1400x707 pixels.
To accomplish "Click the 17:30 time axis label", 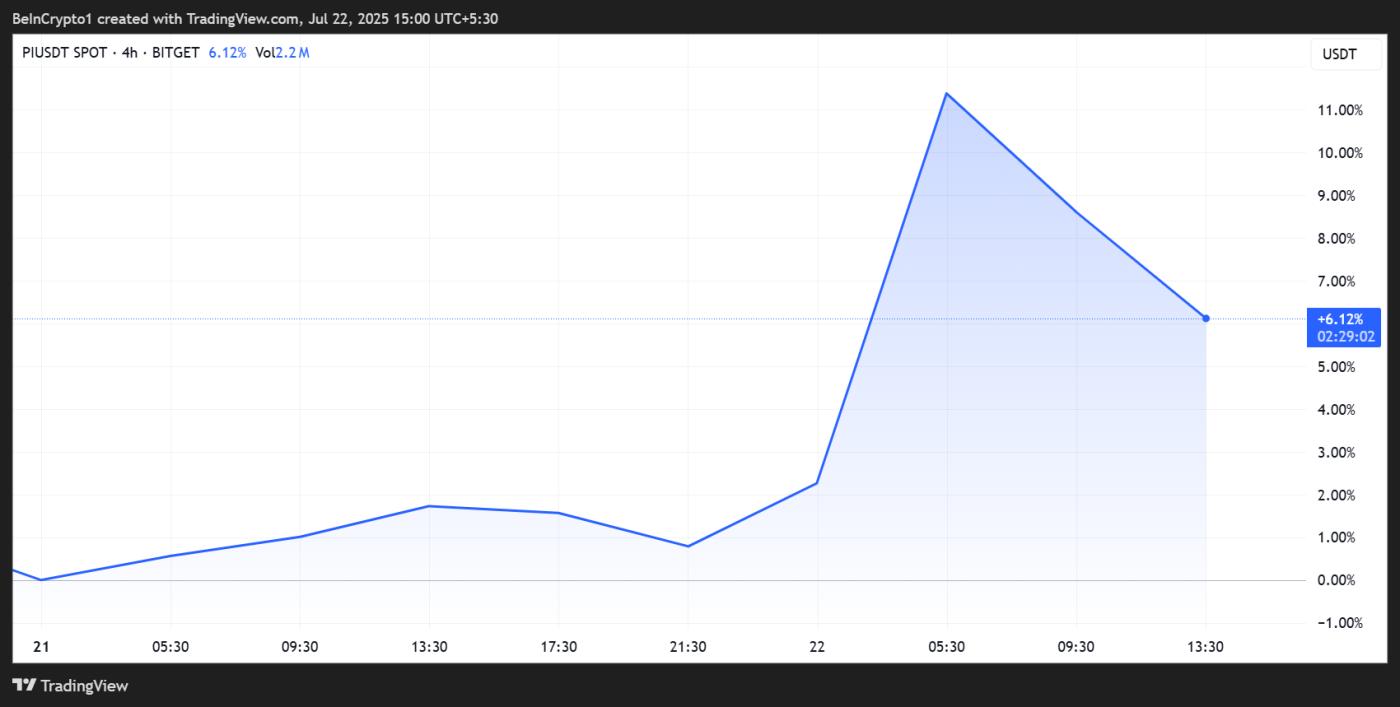I will [559, 647].
